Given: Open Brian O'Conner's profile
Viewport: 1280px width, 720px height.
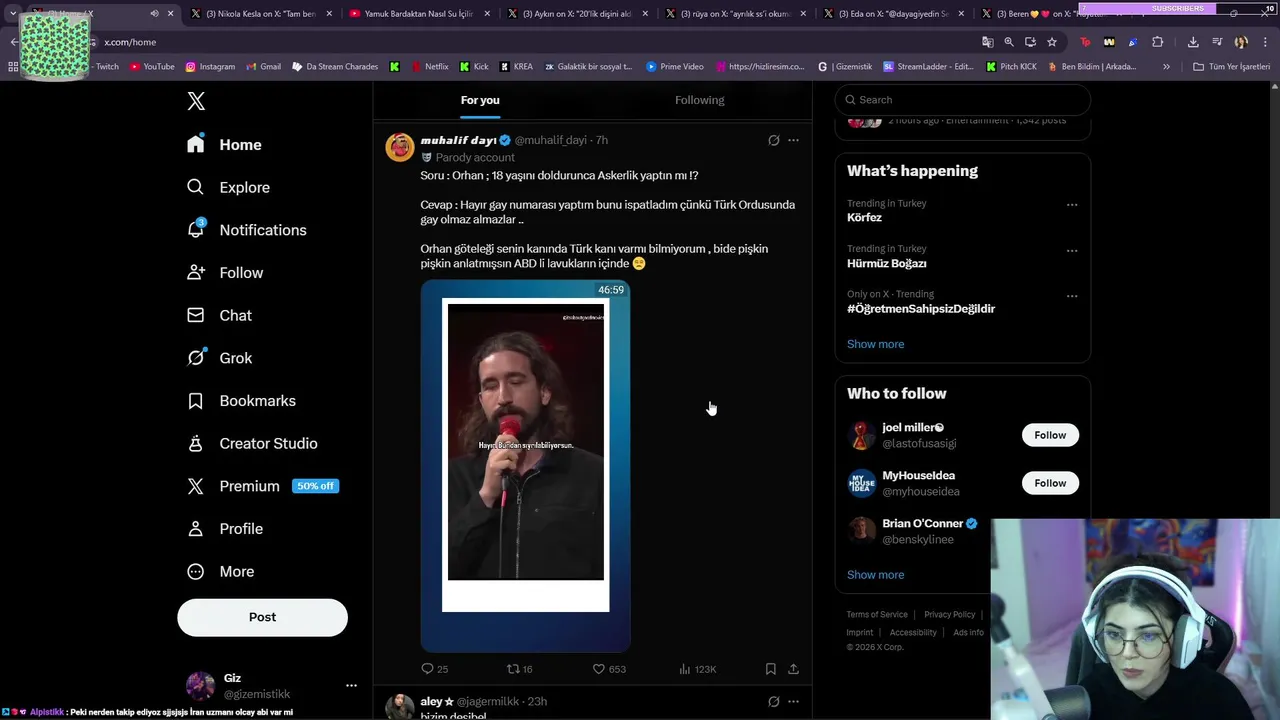Looking at the screenshot, I should pos(922,524).
